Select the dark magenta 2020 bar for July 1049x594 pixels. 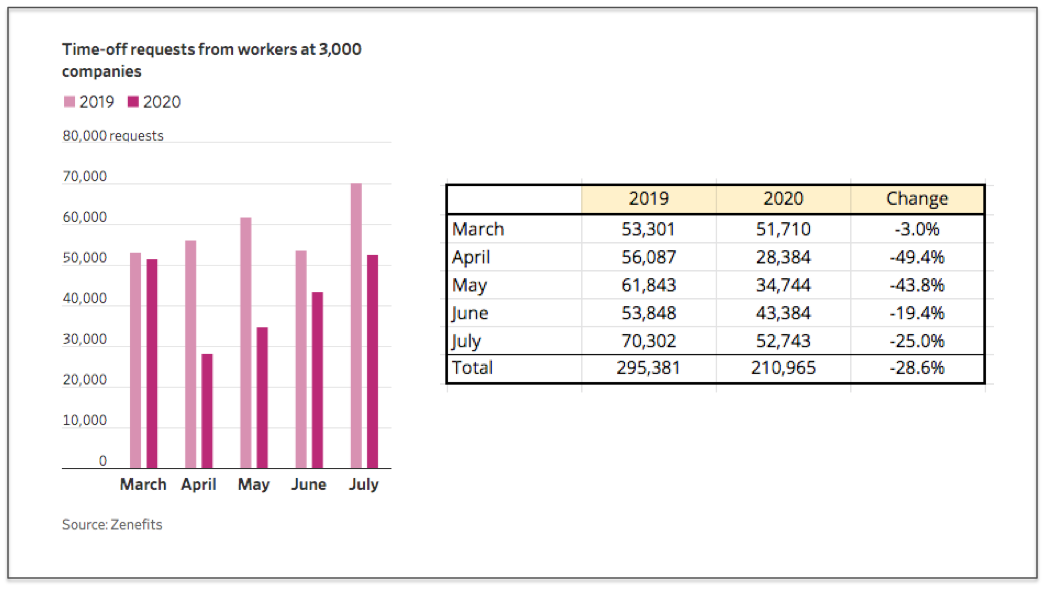[373, 362]
